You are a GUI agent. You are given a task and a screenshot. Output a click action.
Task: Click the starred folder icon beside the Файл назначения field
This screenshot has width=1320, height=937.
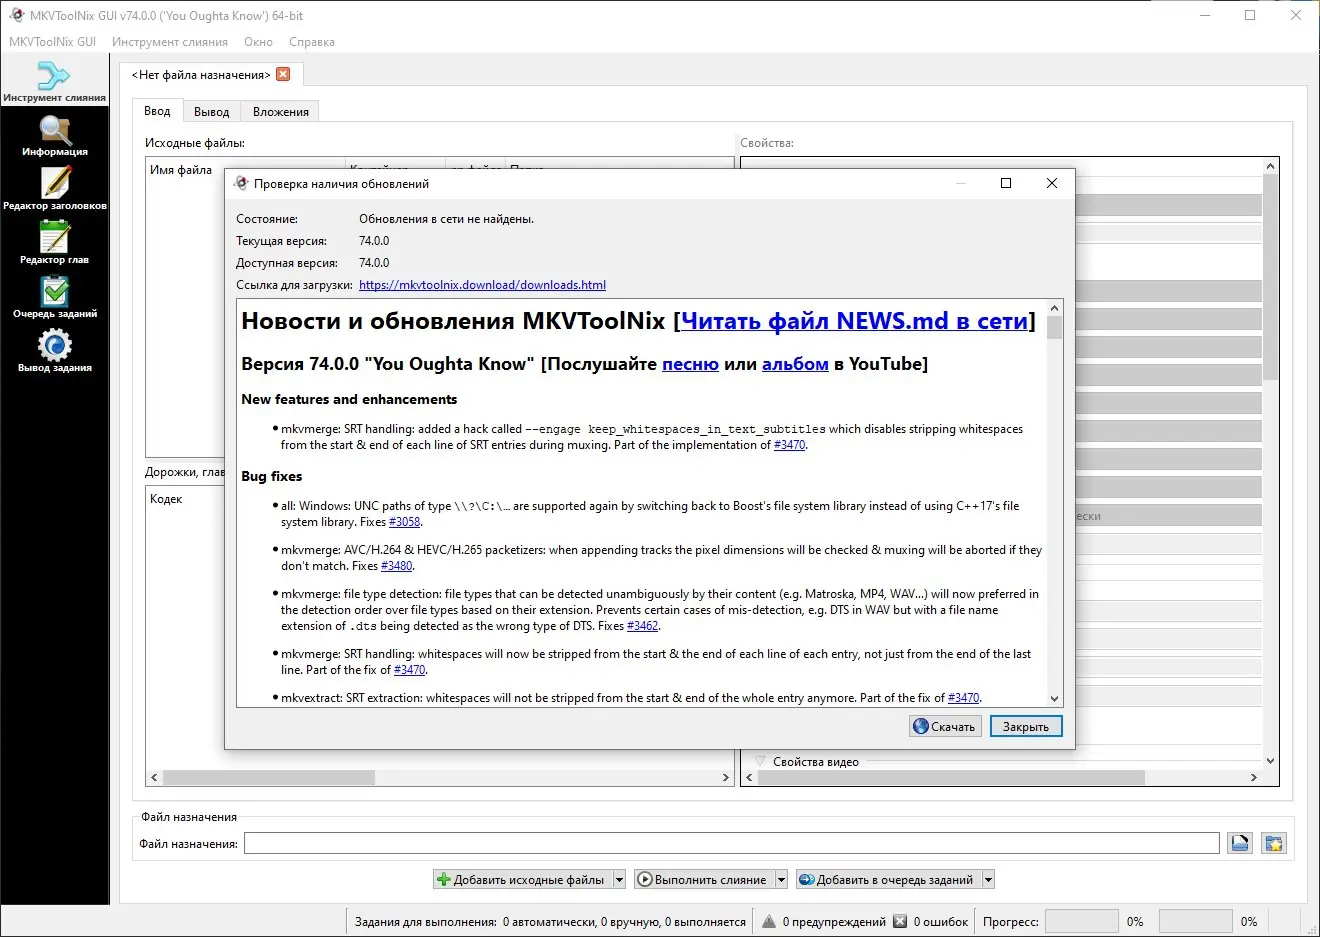point(1273,844)
